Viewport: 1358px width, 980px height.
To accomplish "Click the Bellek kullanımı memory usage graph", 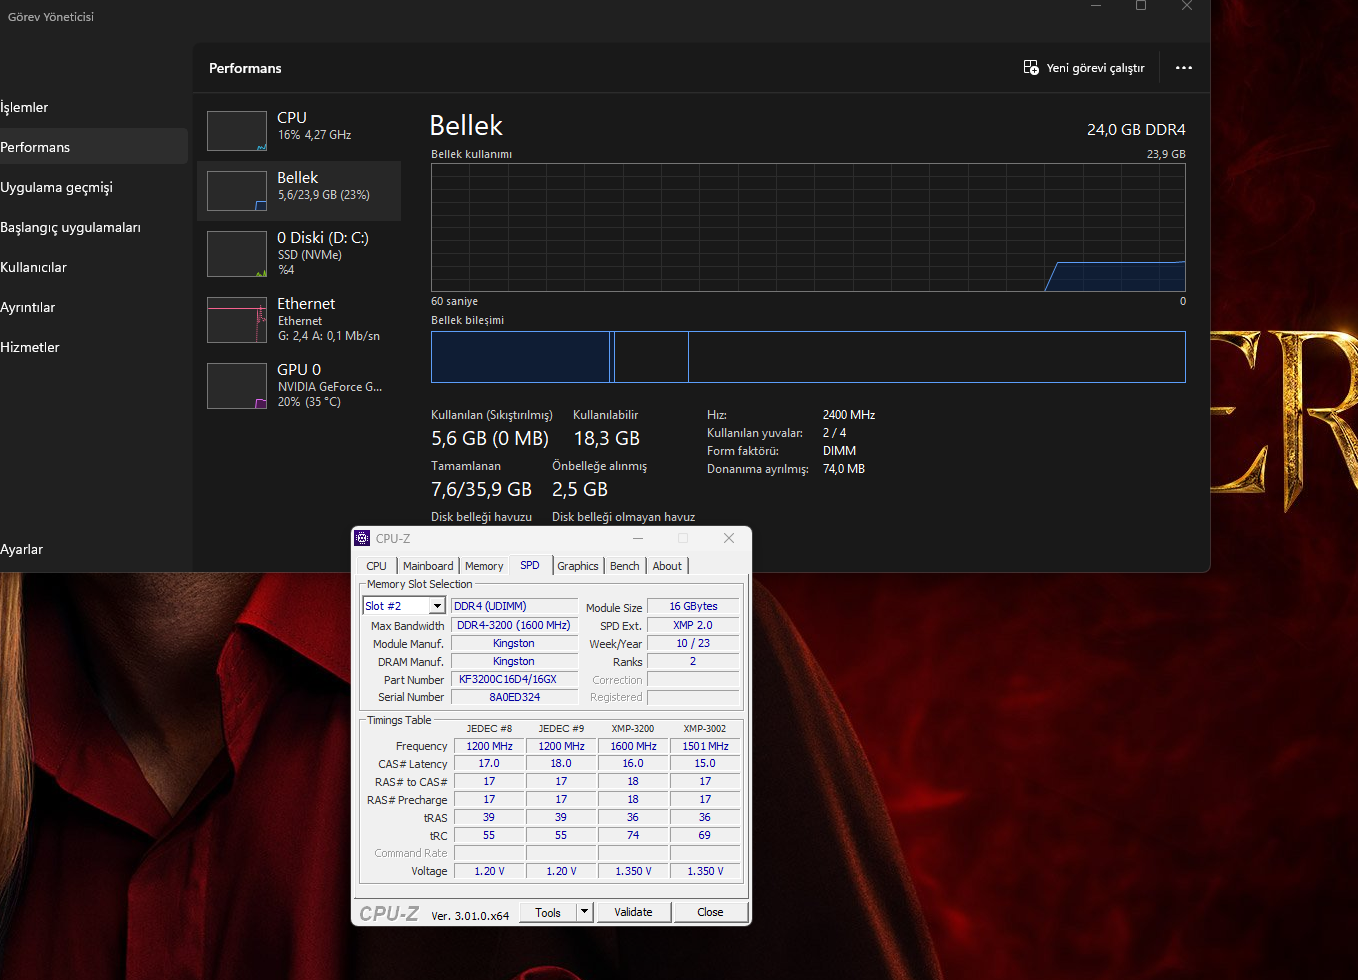I will click(808, 228).
